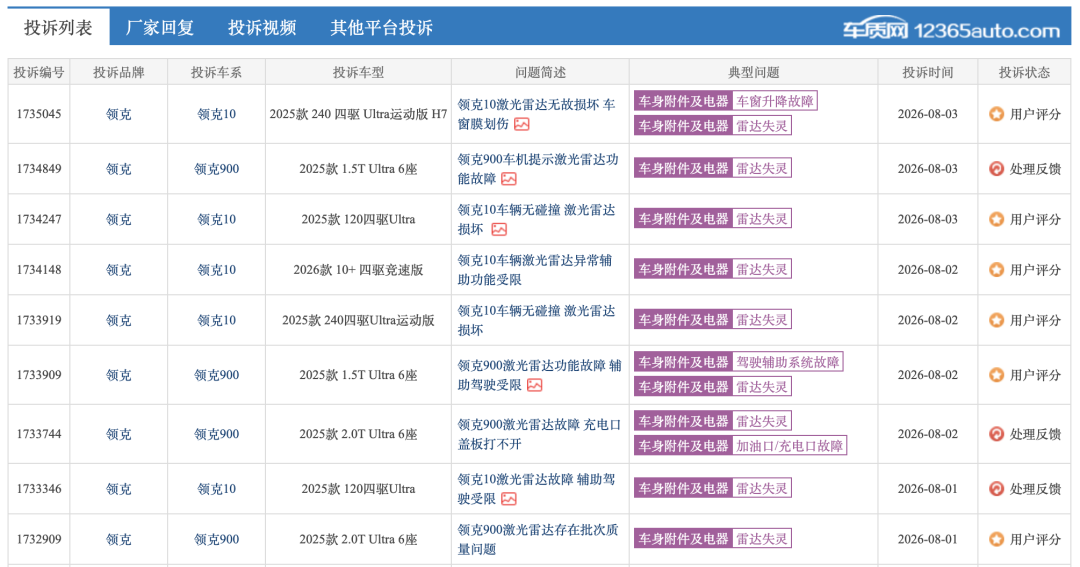
Task: Open complaint 领克900激光雷达故障 充电口盖板打不开
Action: tap(539, 434)
